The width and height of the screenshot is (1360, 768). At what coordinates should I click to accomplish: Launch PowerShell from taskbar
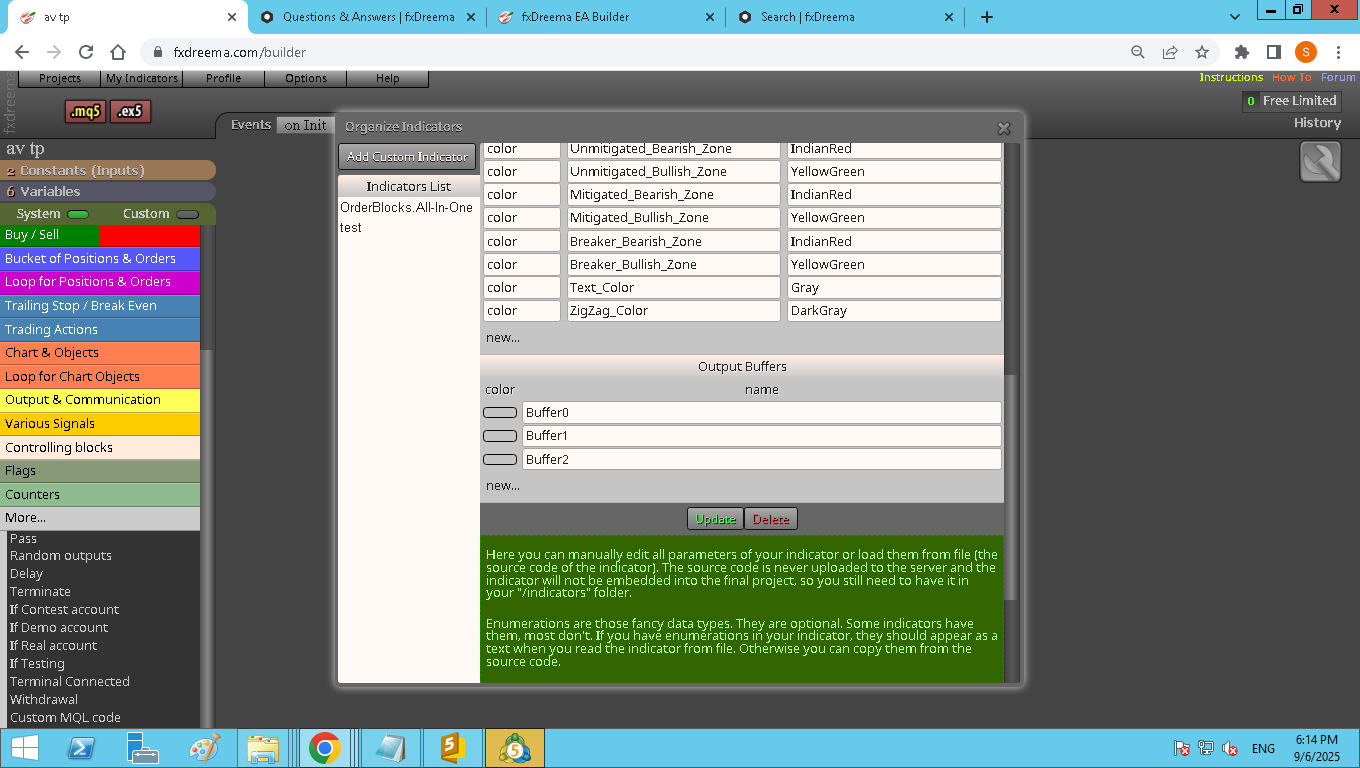81,748
